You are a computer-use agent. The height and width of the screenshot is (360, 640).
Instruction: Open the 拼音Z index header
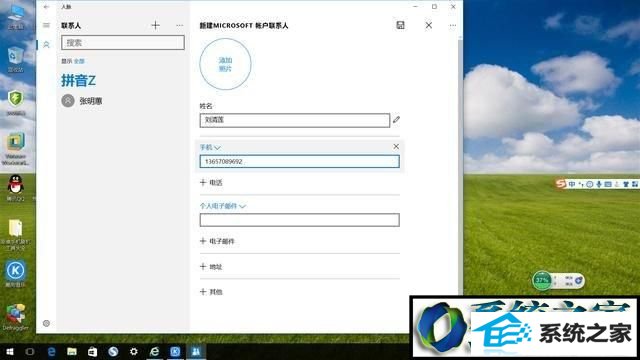tap(78, 80)
